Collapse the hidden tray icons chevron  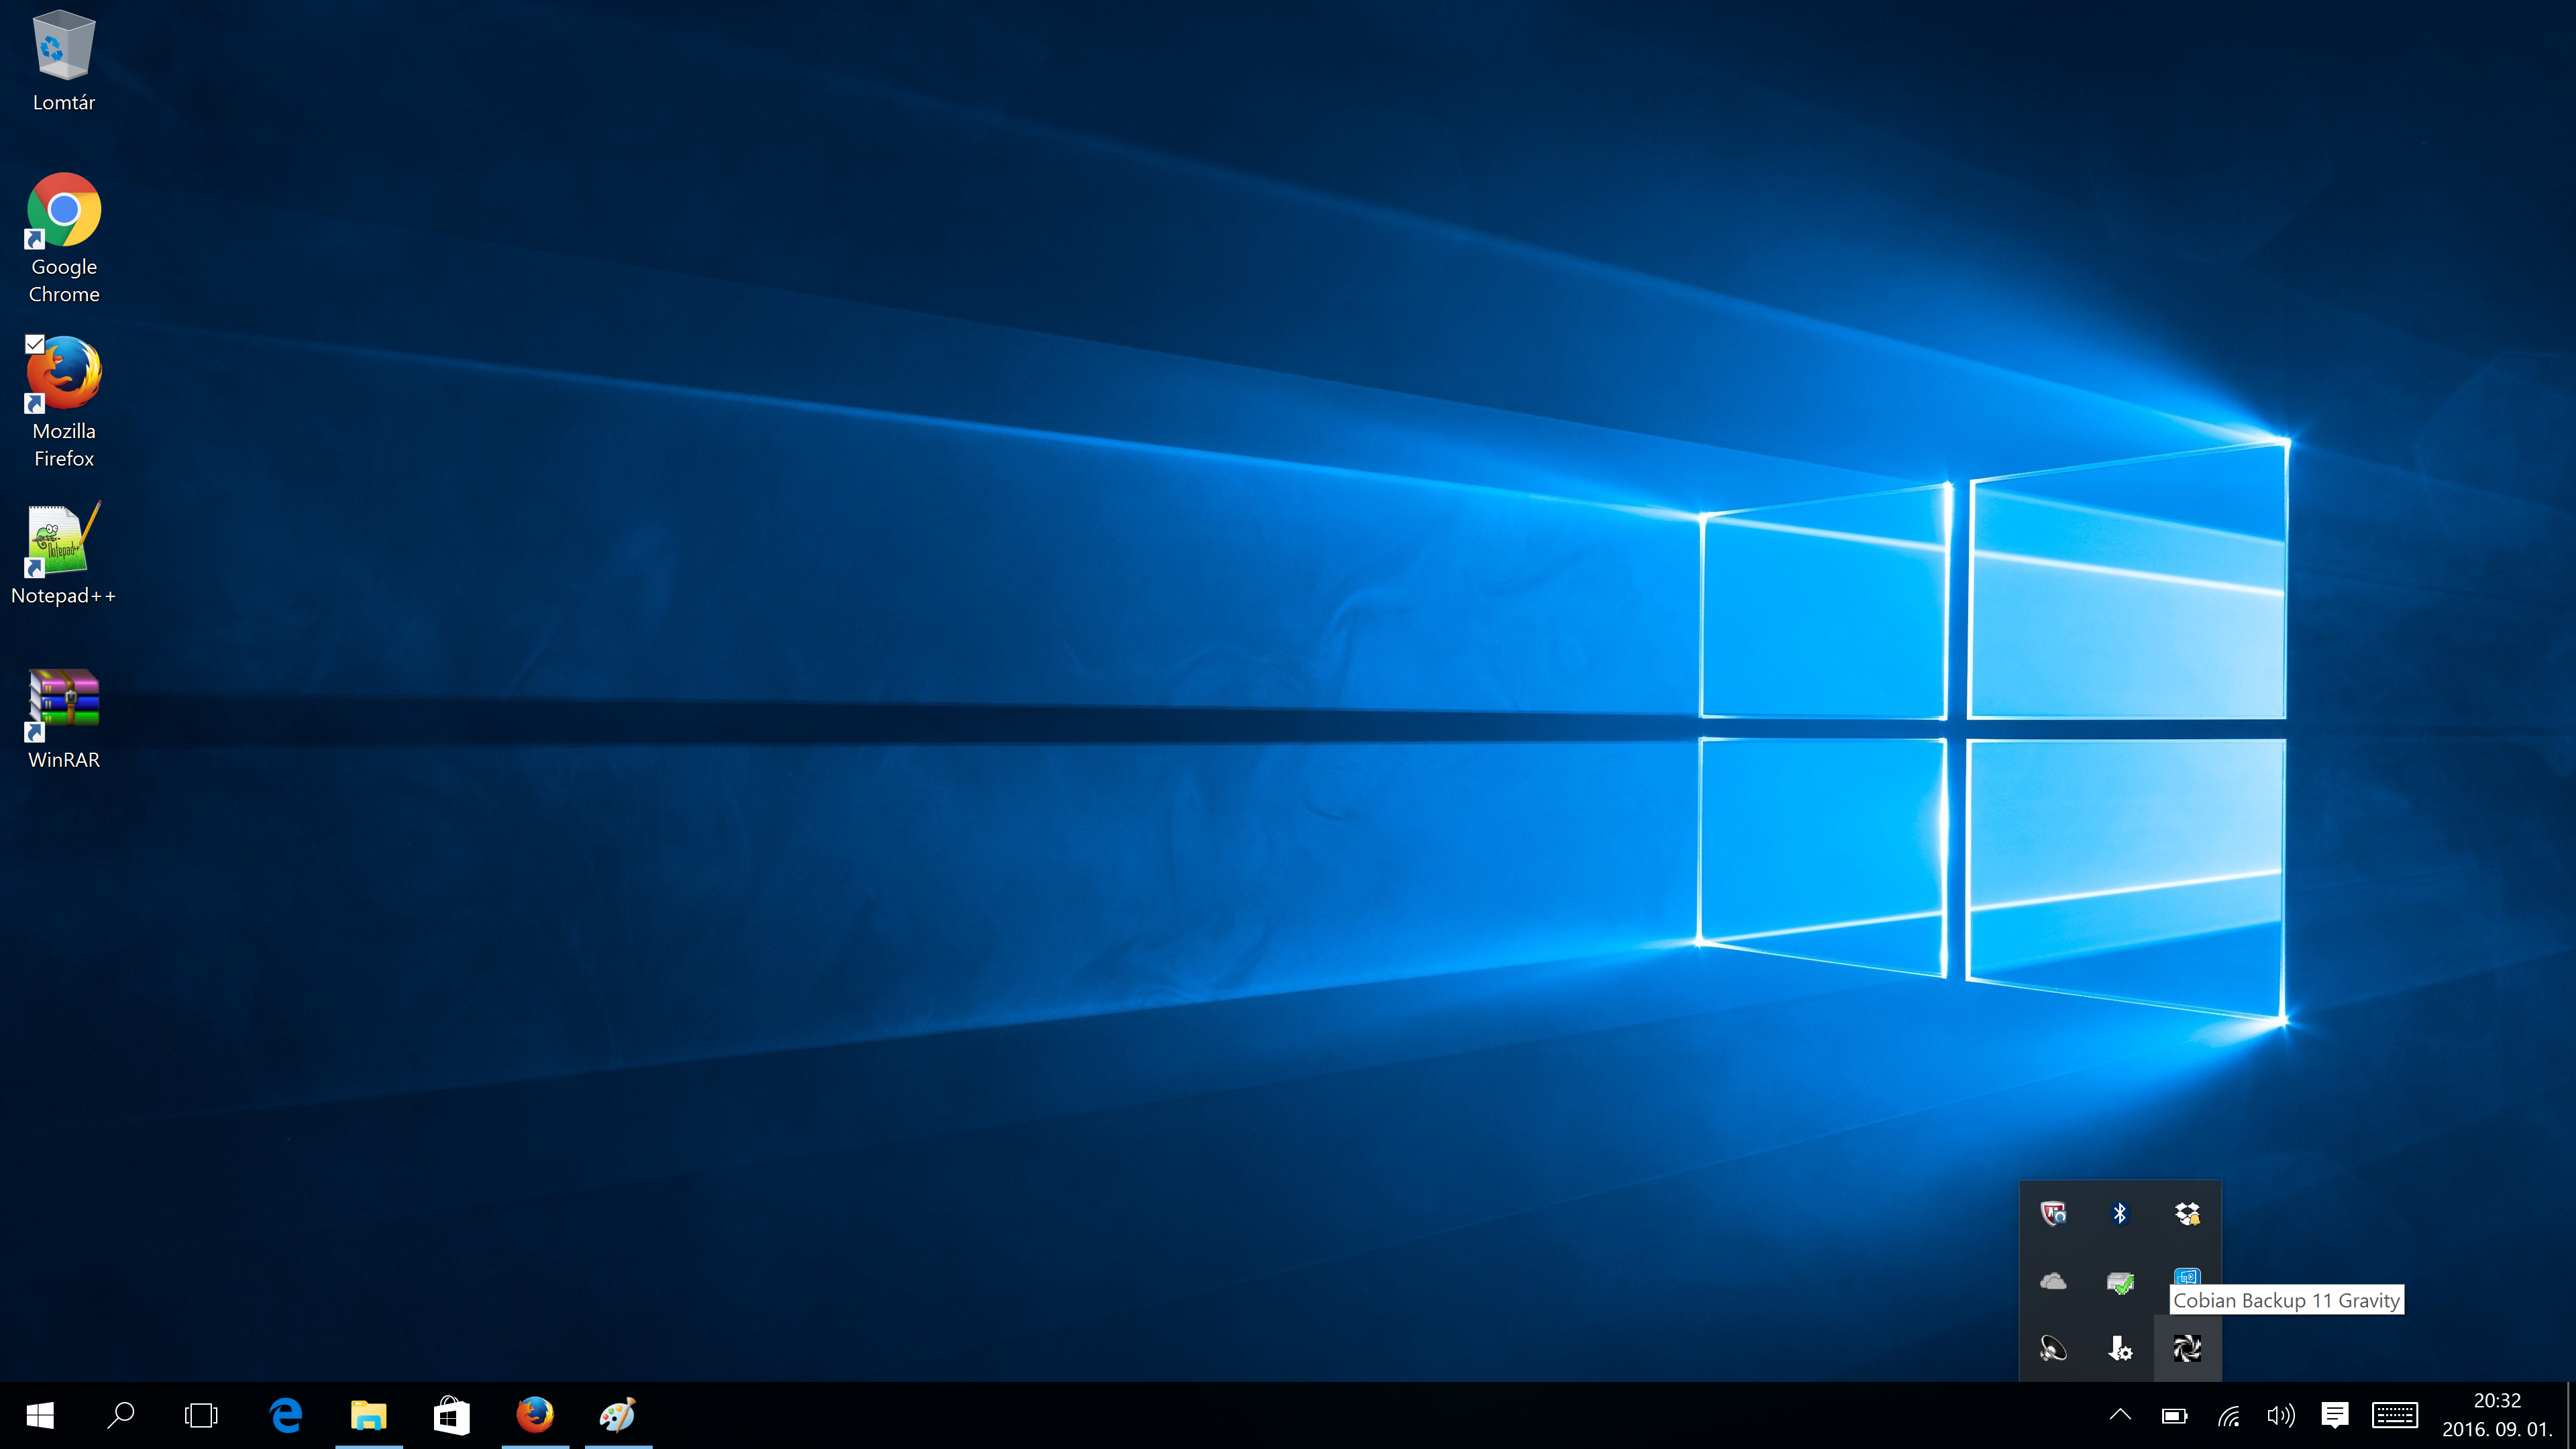[2119, 1414]
